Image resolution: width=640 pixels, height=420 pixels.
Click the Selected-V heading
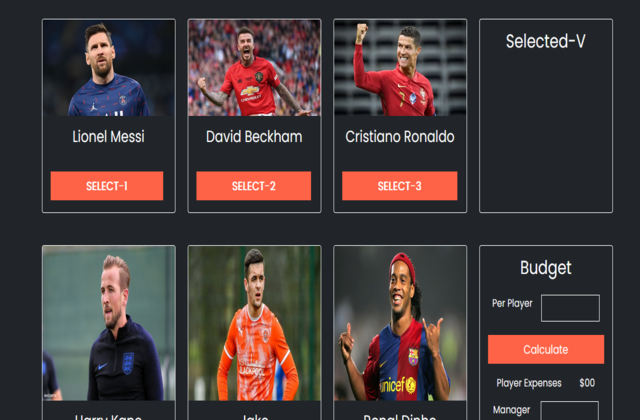click(x=546, y=41)
